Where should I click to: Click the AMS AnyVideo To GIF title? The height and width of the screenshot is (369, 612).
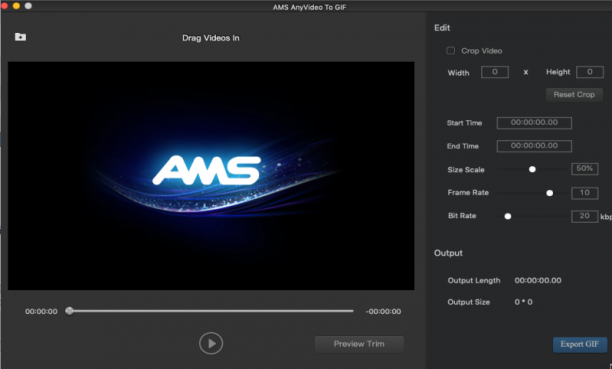coord(310,7)
